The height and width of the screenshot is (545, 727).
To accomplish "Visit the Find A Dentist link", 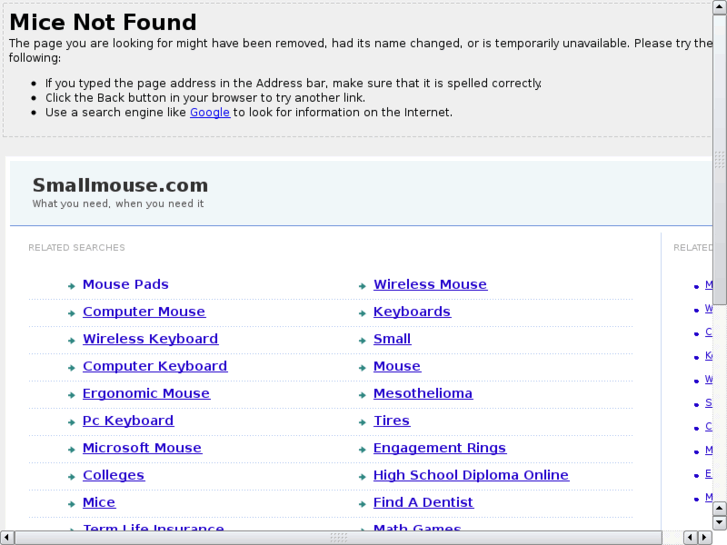I will point(423,502).
